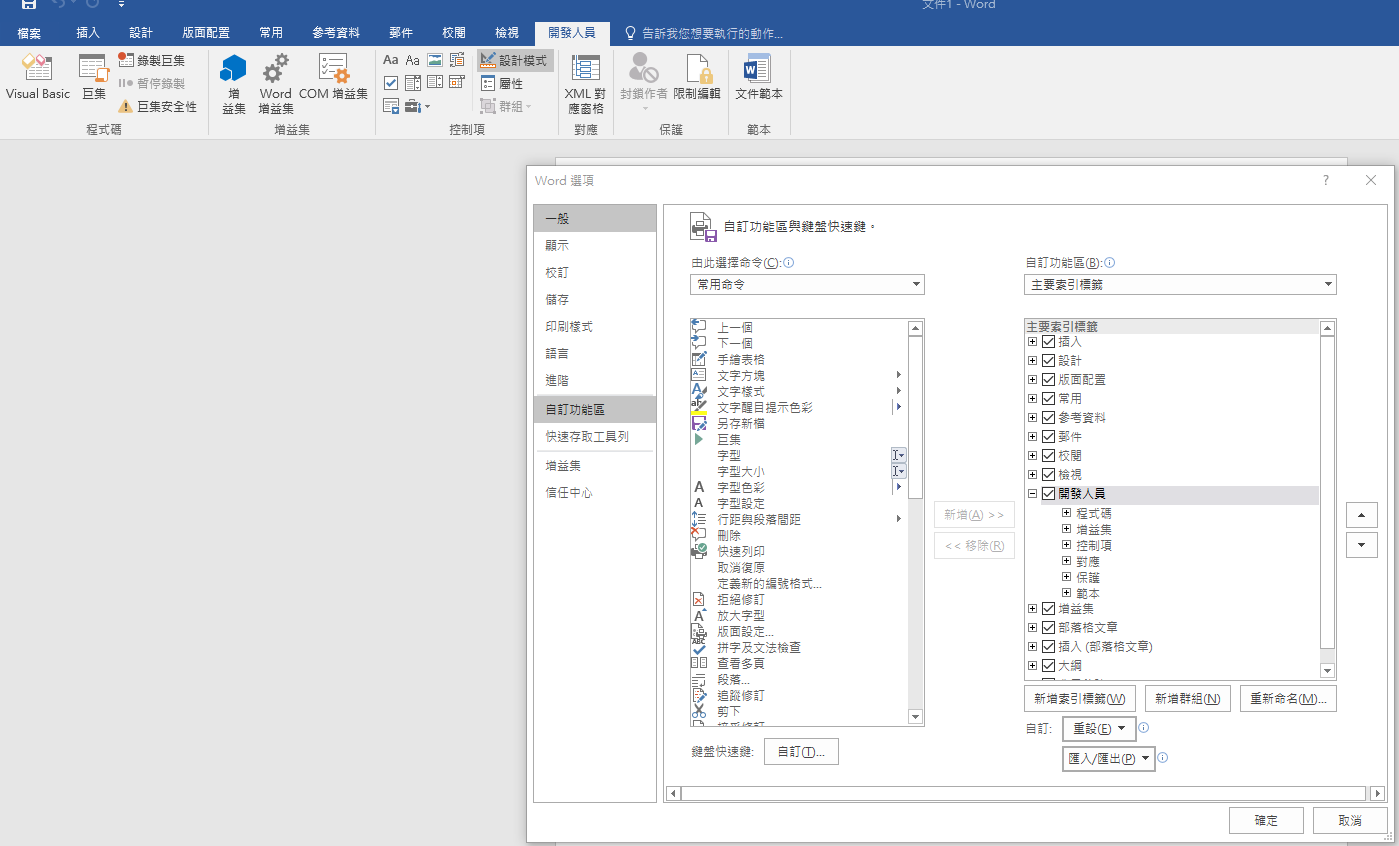
Task: Click the 重新命名 button
Action: [x=1288, y=698]
